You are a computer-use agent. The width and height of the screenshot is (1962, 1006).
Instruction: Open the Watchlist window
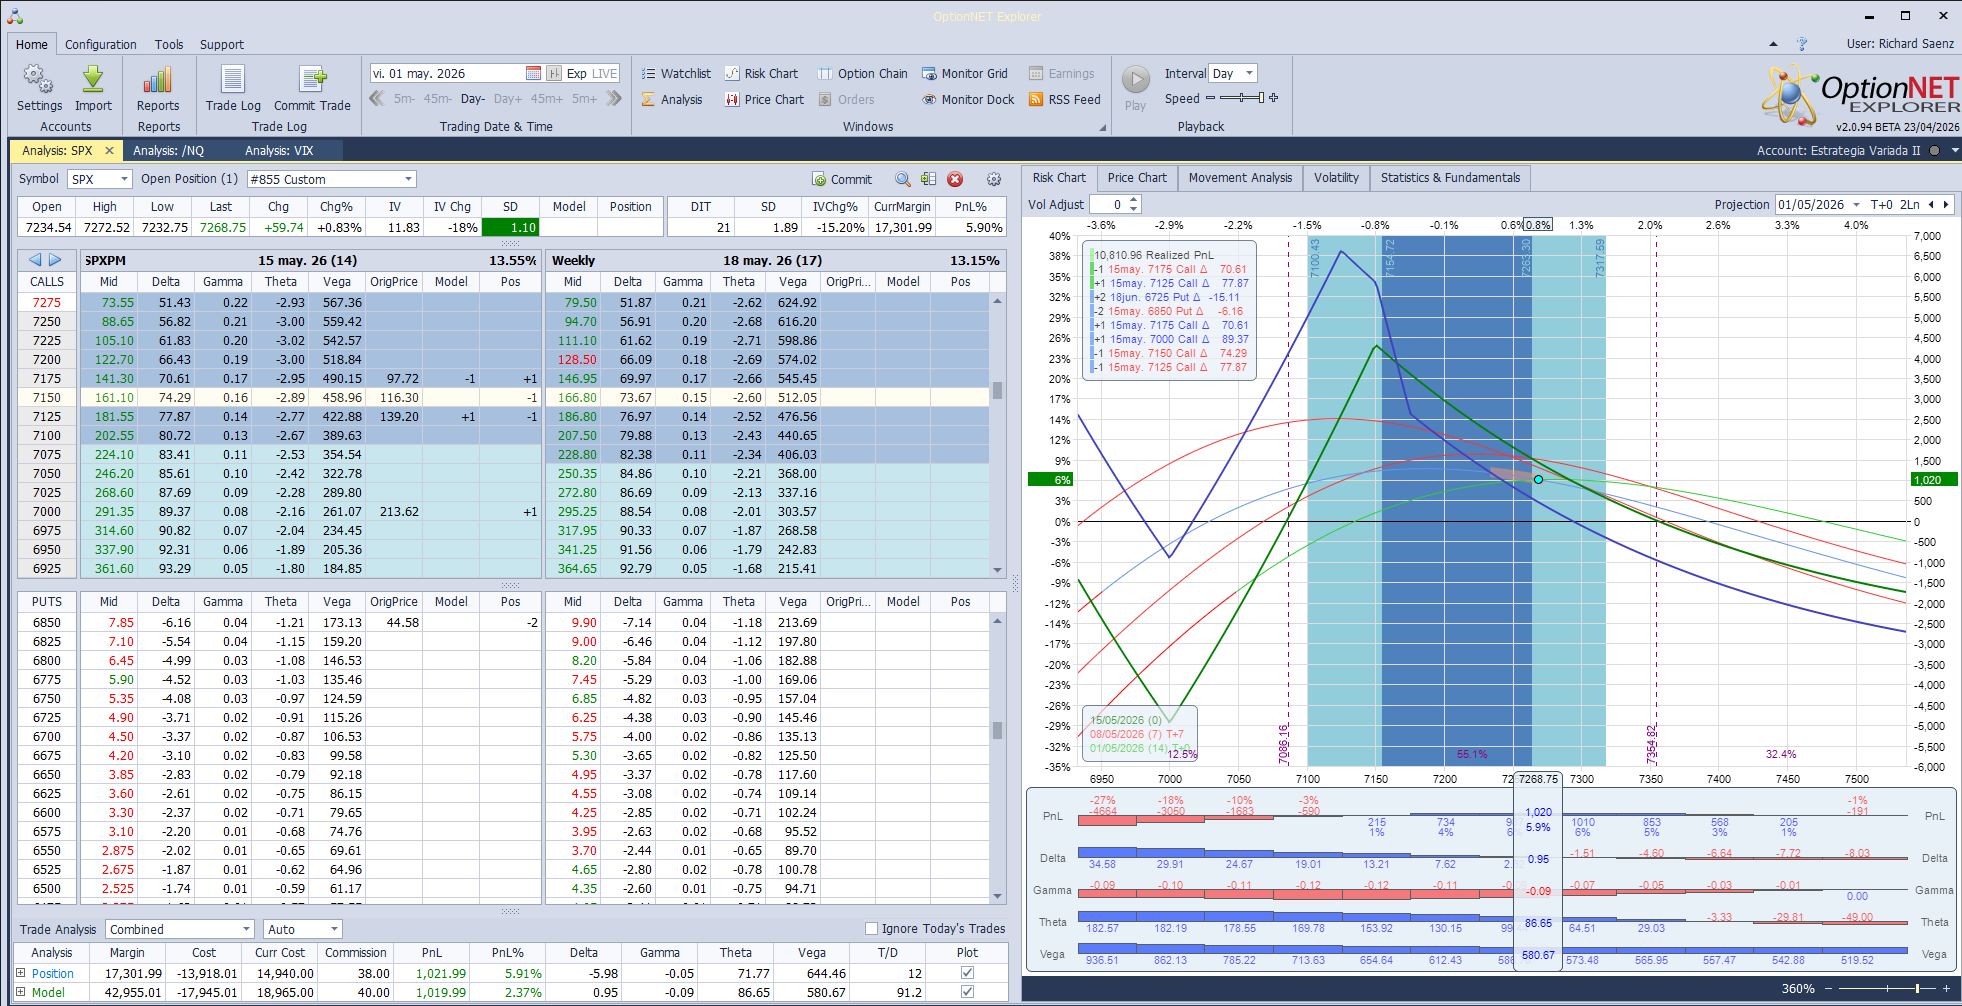click(x=675, y=73)
